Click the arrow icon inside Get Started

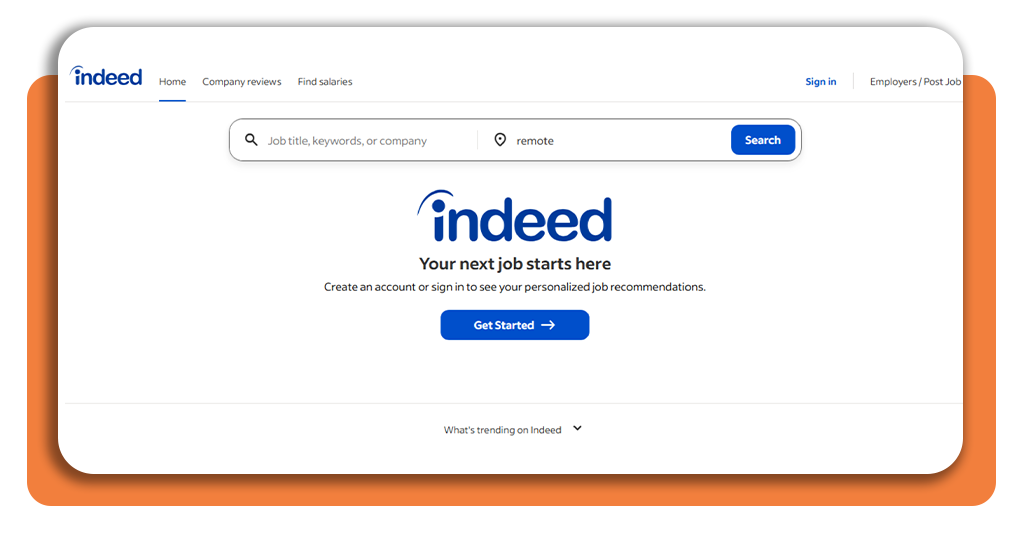pos(549,325)
